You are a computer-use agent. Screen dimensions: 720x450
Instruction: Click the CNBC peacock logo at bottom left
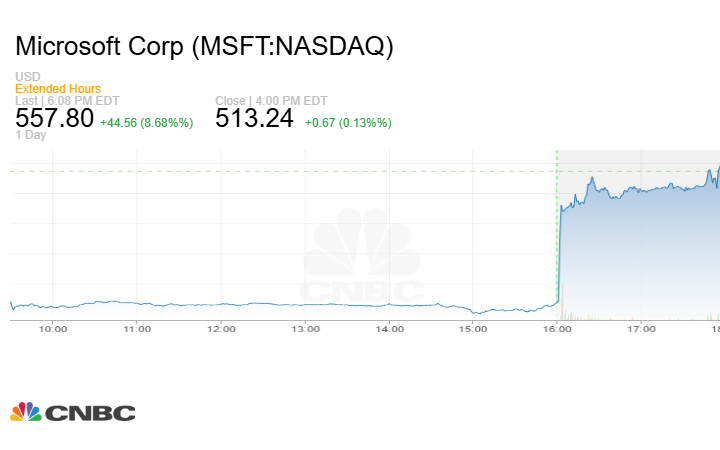pos(73,412)
